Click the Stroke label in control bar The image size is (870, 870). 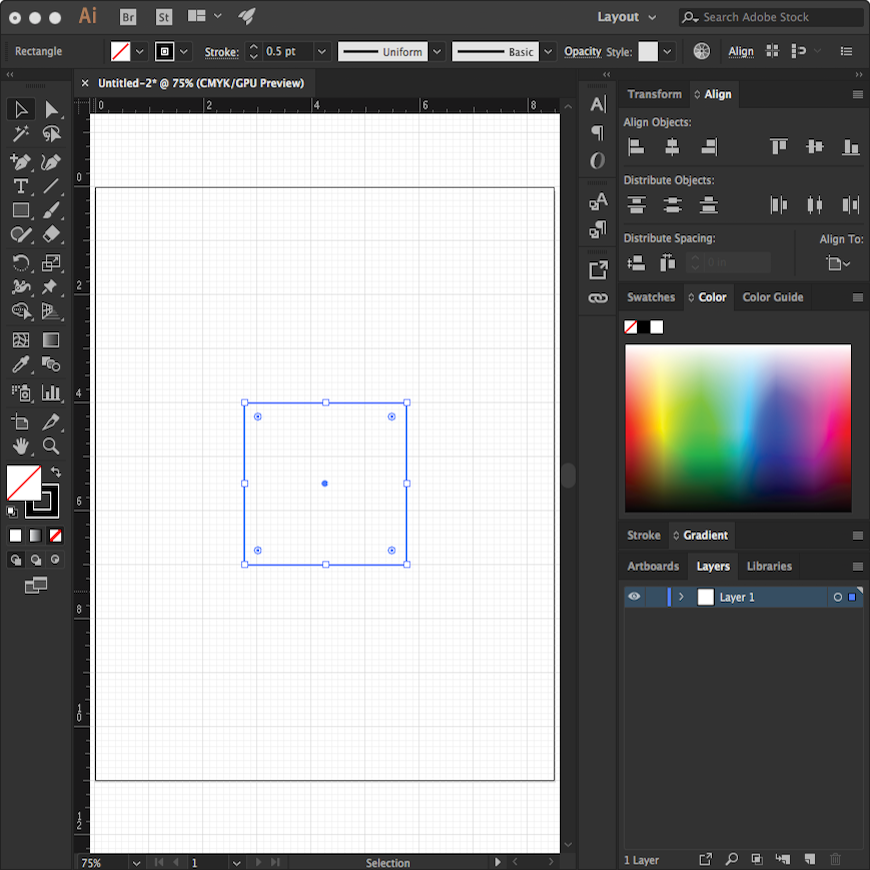click(221, 52)
